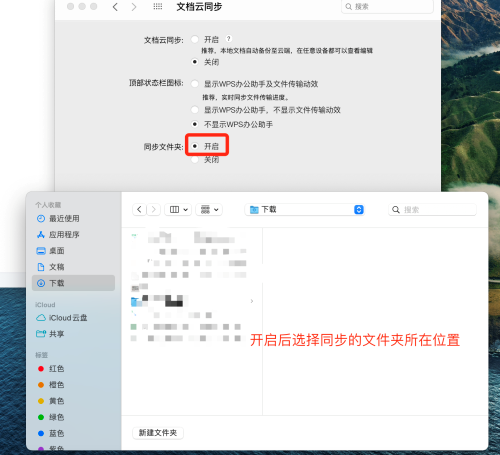Open the column view mode dropdown
500x455 pixels.
tap(179, 210)
